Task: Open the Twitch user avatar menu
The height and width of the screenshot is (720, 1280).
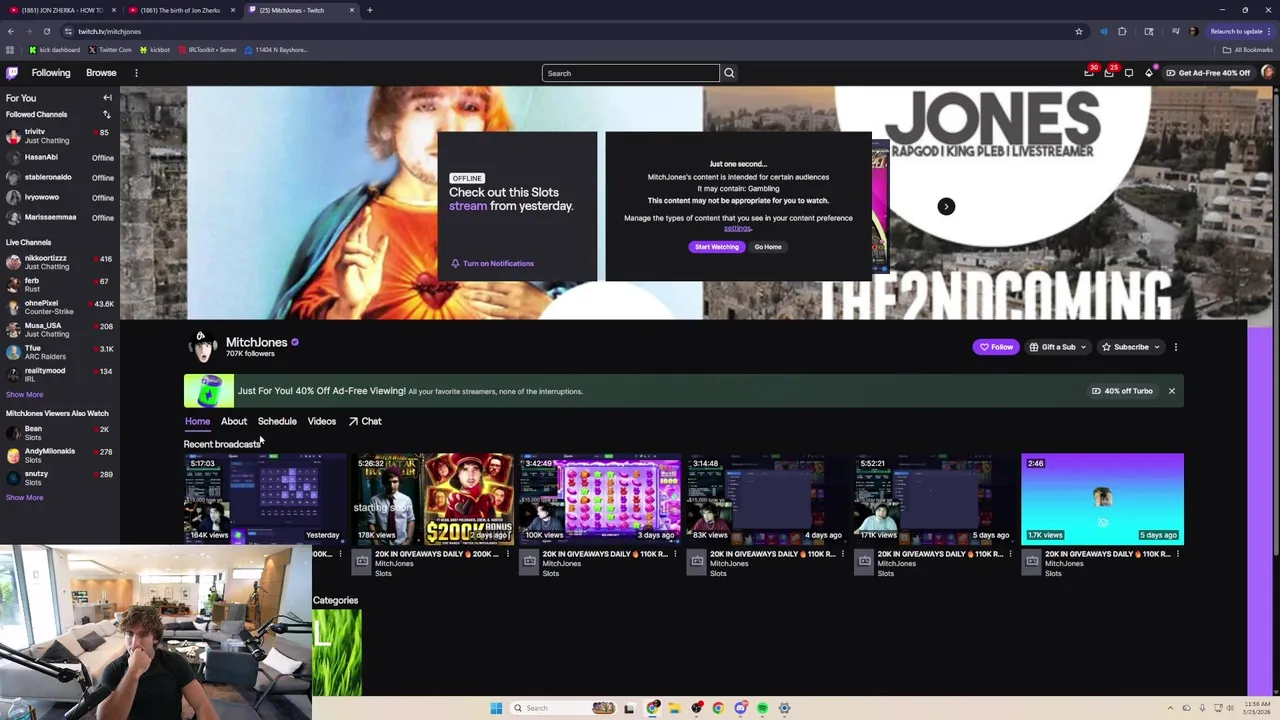Action: 1267,73
